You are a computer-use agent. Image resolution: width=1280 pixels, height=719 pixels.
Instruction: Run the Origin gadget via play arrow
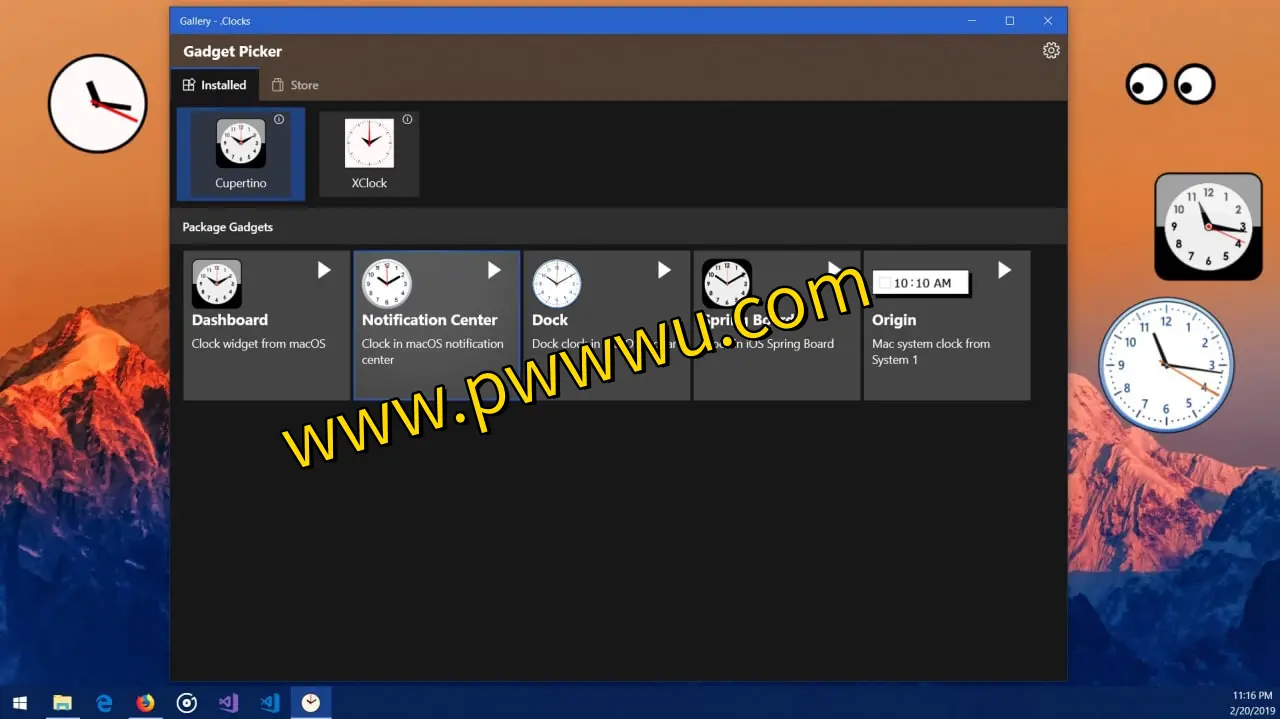[1004, 270]
